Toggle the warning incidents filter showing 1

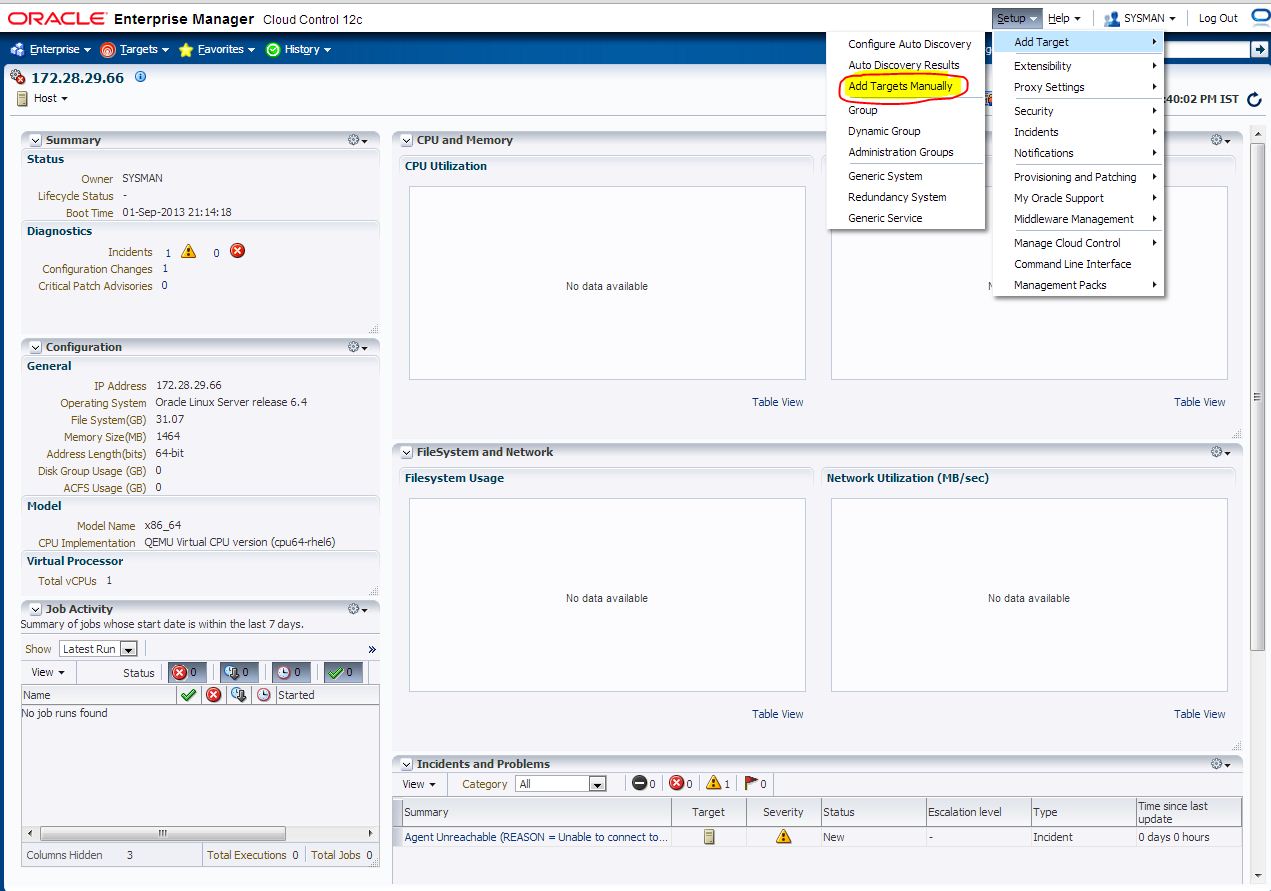pos(718,784)
